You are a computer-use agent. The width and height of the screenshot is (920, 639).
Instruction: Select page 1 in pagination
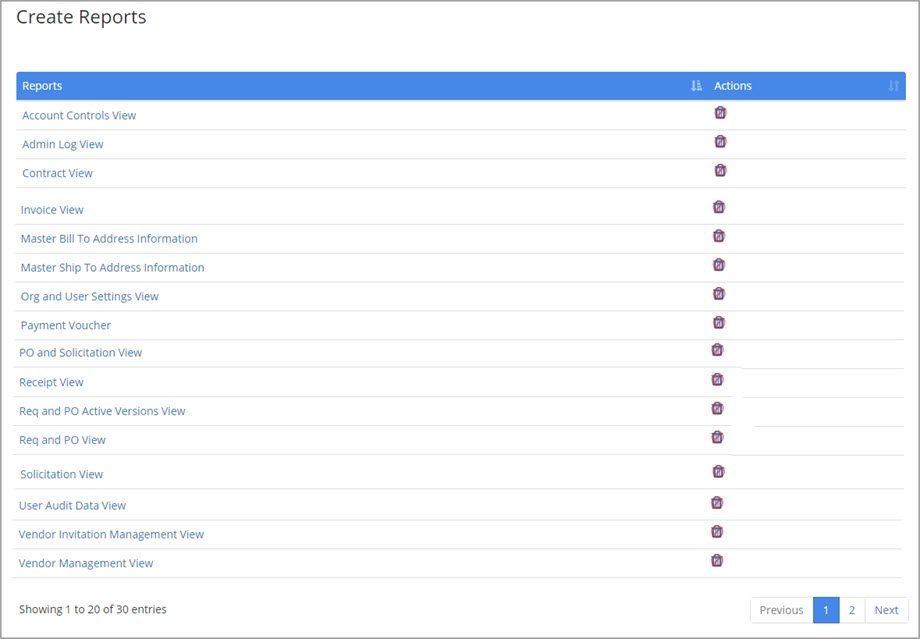(826, 610)
